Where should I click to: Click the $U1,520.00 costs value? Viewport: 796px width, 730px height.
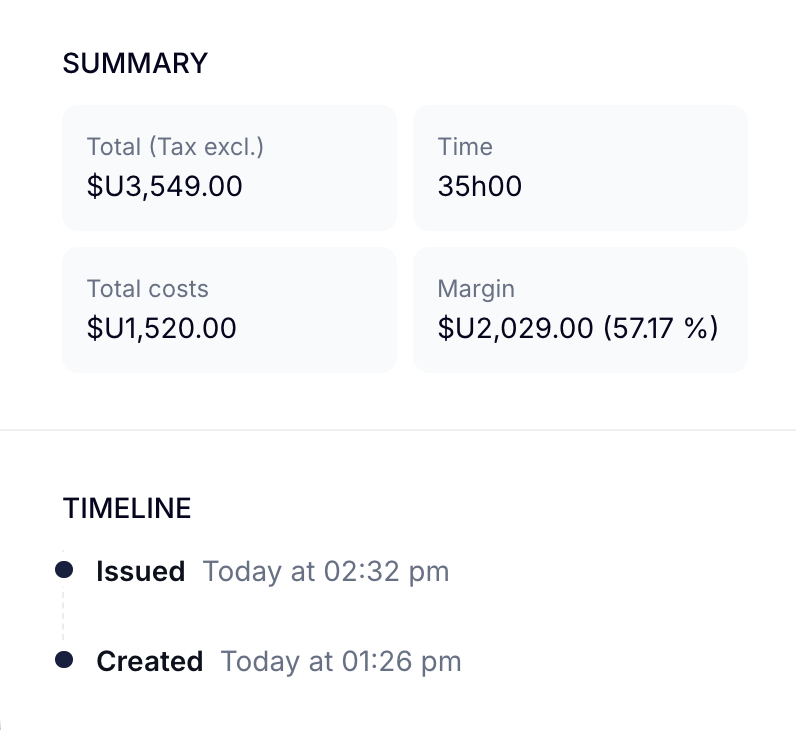coord(161,328)
